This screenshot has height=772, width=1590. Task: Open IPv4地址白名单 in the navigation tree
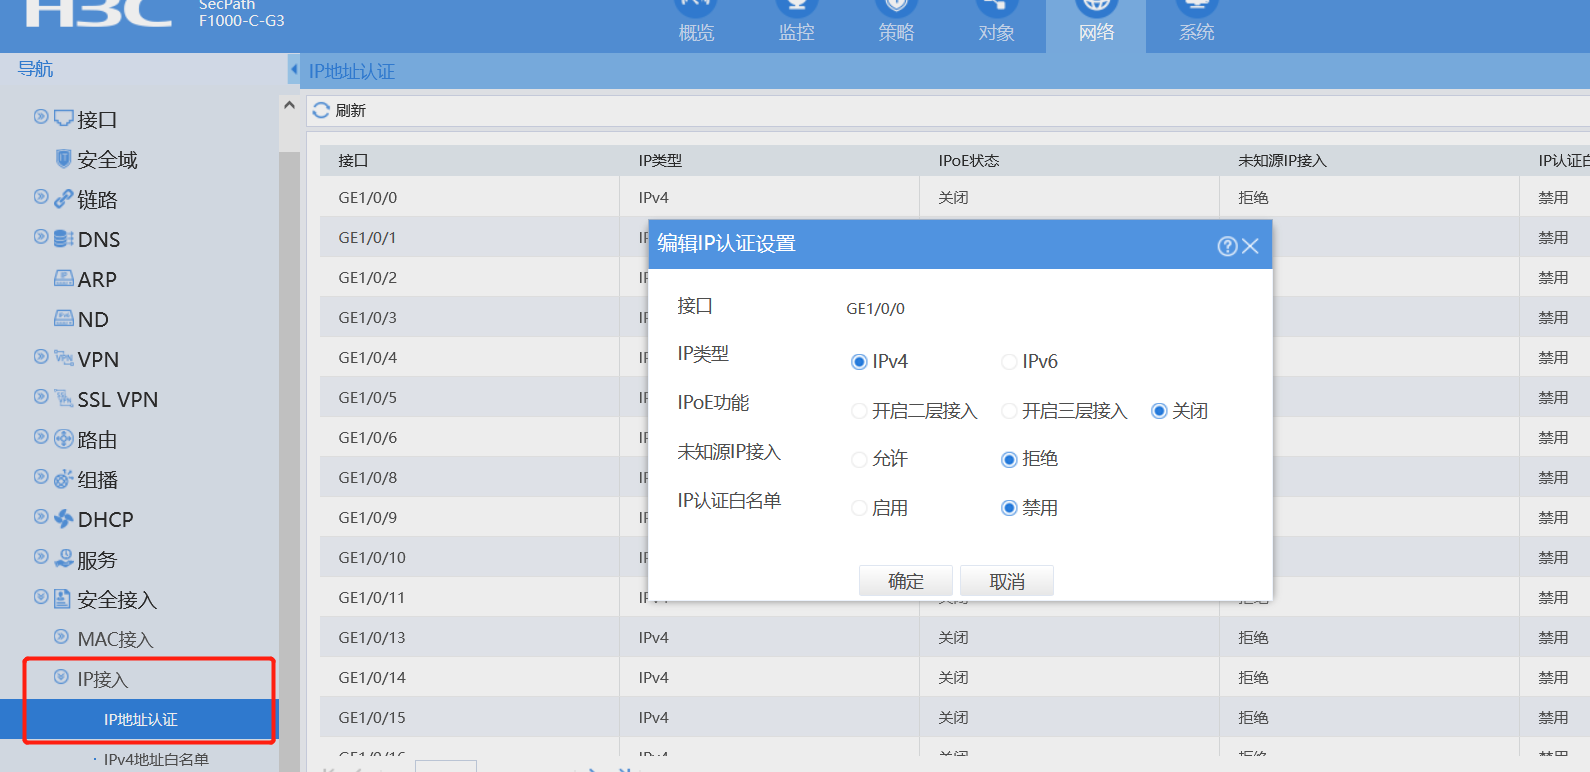(156, 759)
